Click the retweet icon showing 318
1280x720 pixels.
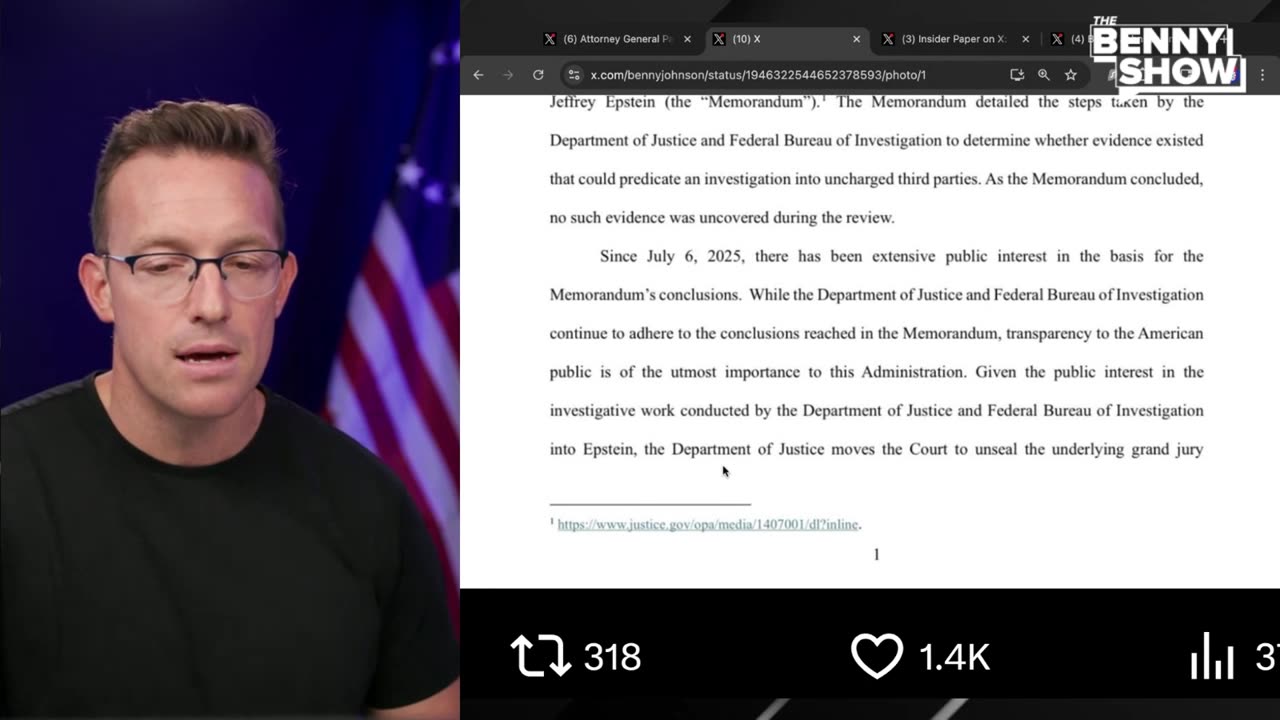click(541, 657)
